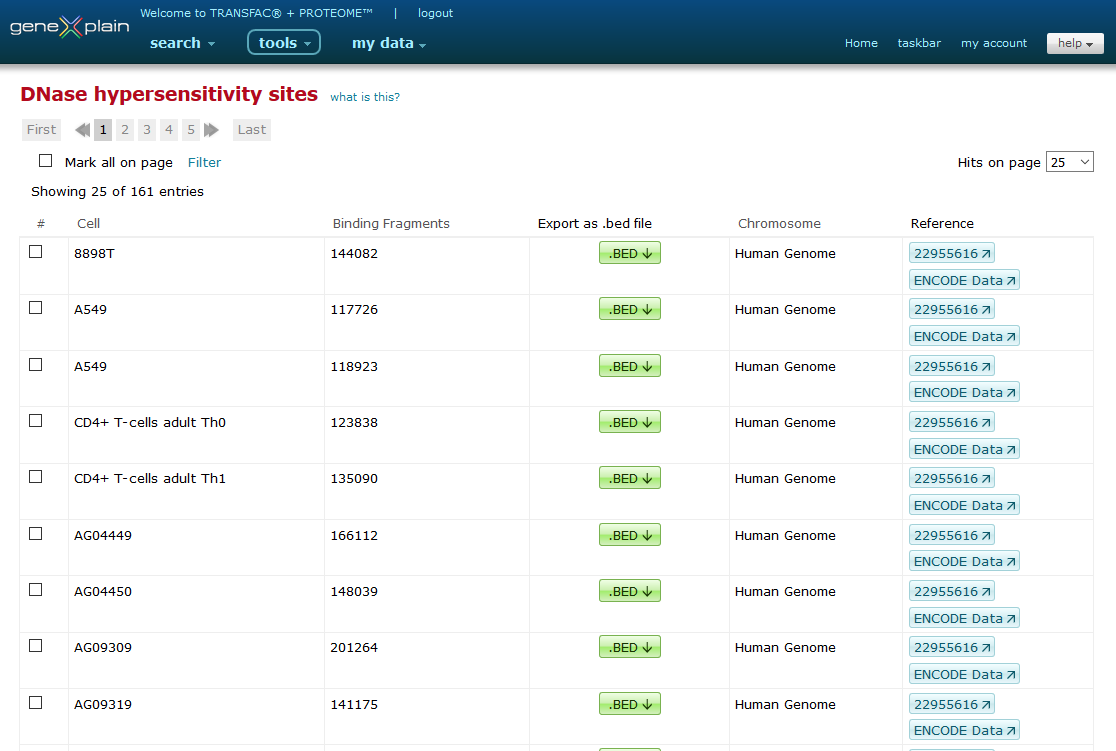This screenshot has width=1116, height=751.
Task: Click the Binding Fragments column header
Action: click(391, 224)
